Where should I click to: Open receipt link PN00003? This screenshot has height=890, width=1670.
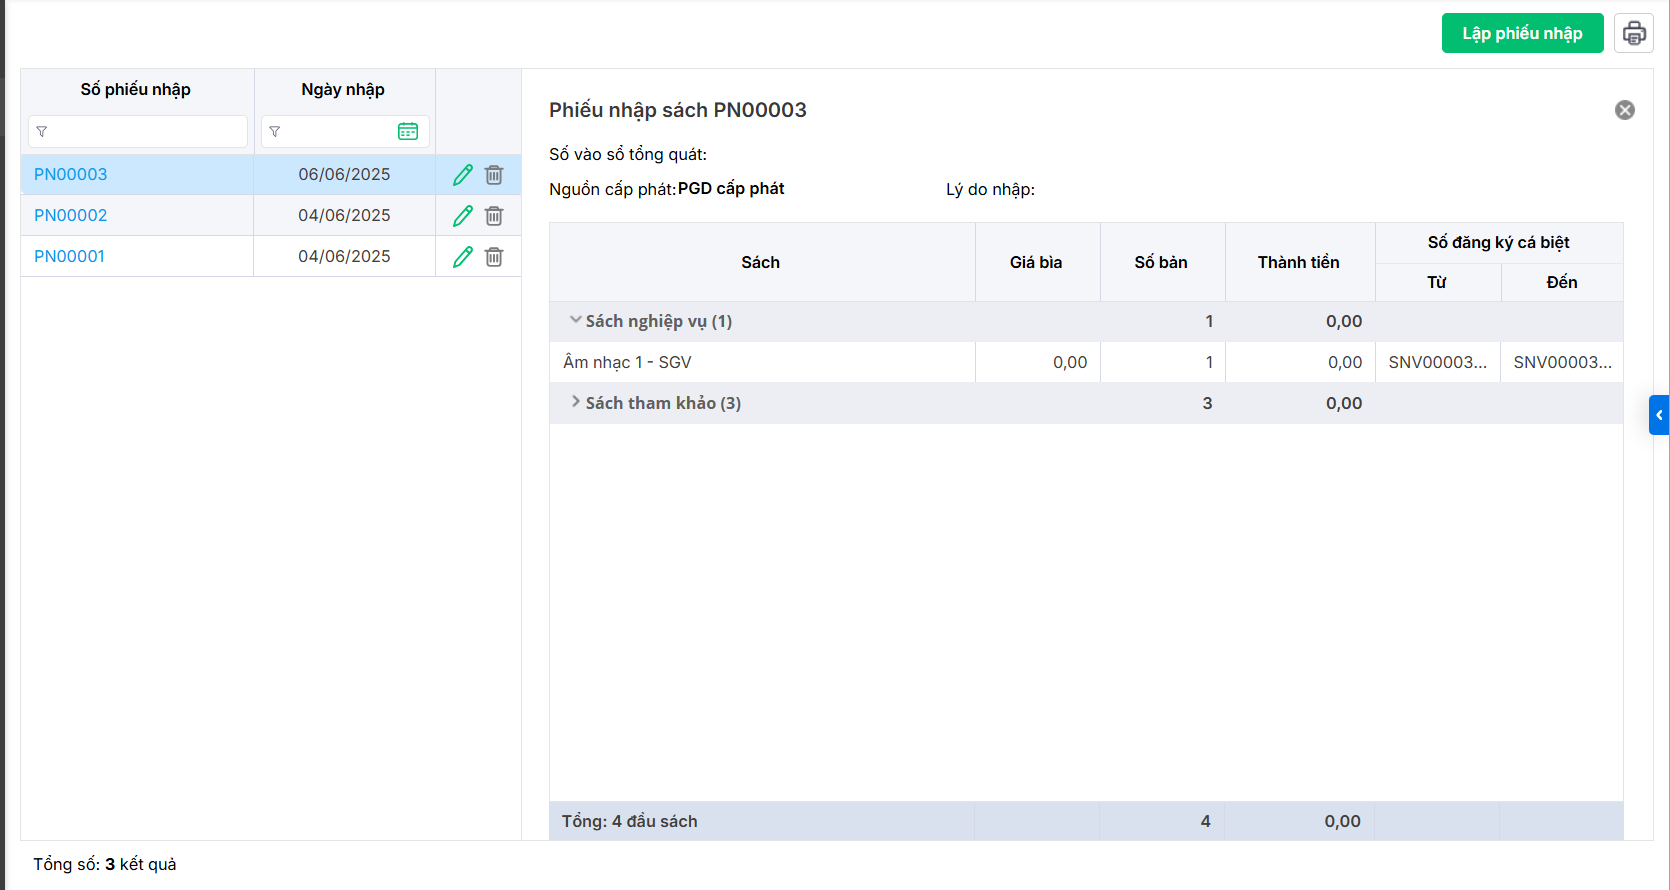[x=71, y=174]
